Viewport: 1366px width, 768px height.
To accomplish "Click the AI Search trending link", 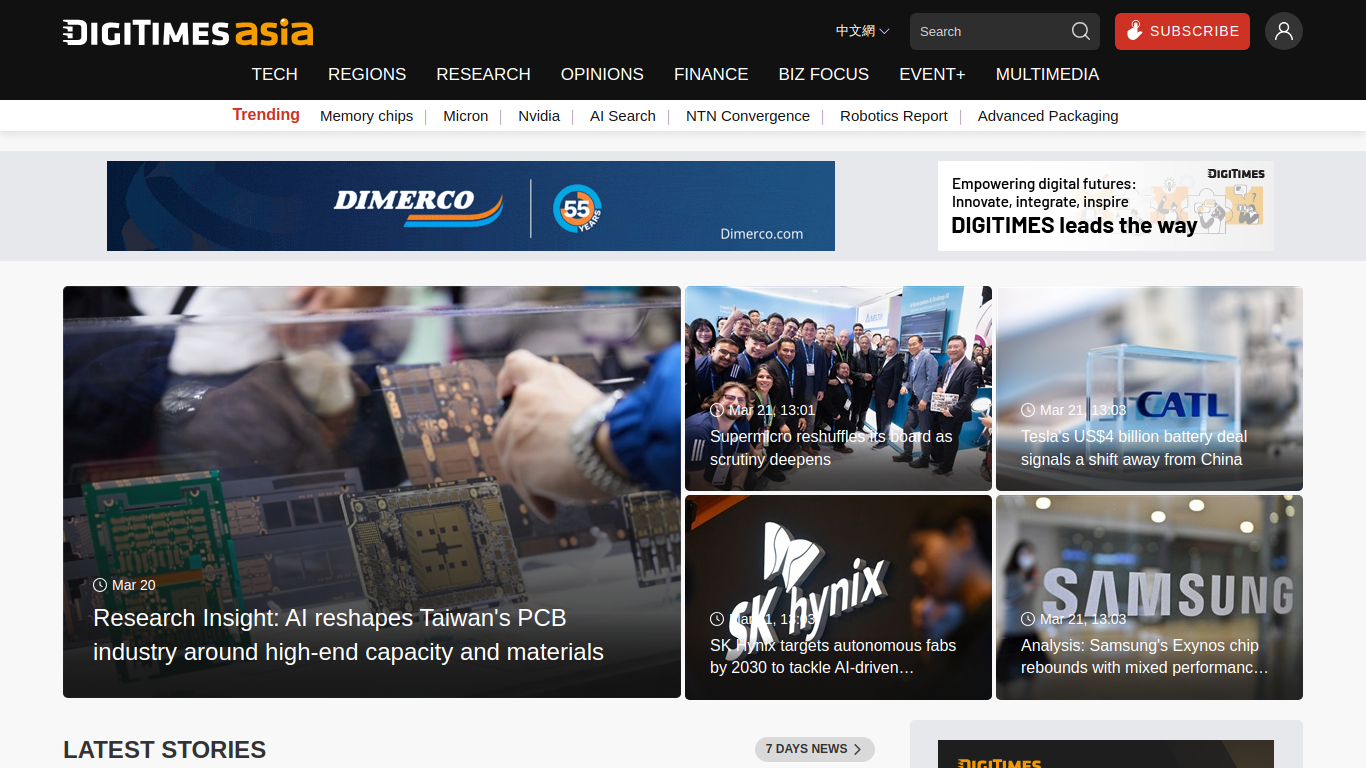I will 623,116.
